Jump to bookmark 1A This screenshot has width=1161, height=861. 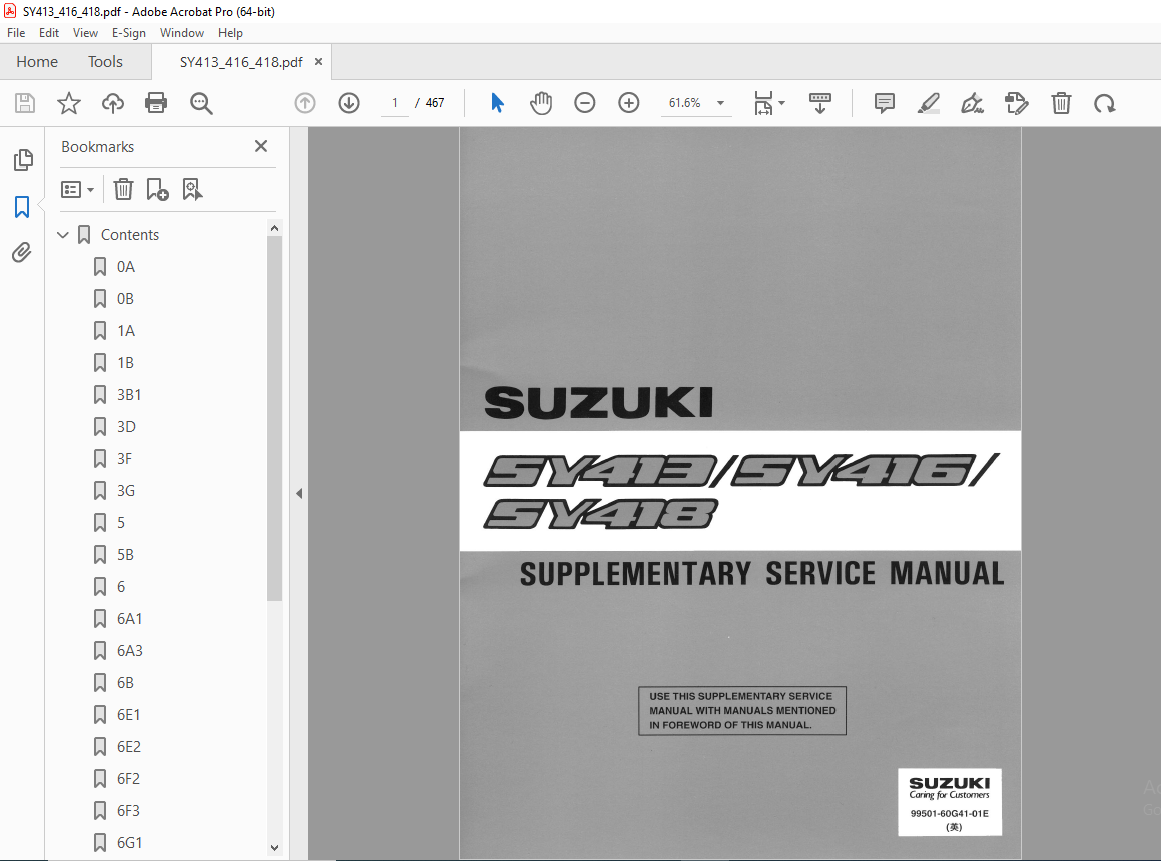pyautogui.click(x=126, y=331)
